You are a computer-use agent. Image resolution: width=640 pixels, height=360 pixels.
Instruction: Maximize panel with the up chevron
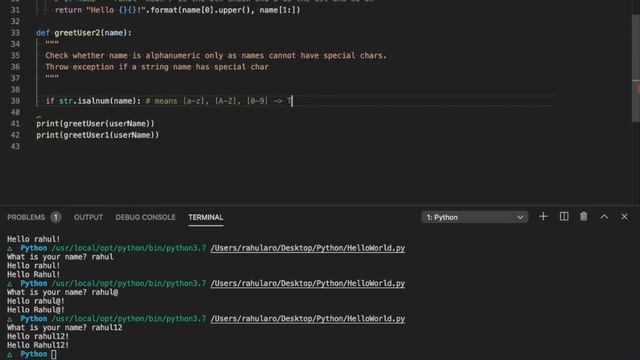point(604,217)
